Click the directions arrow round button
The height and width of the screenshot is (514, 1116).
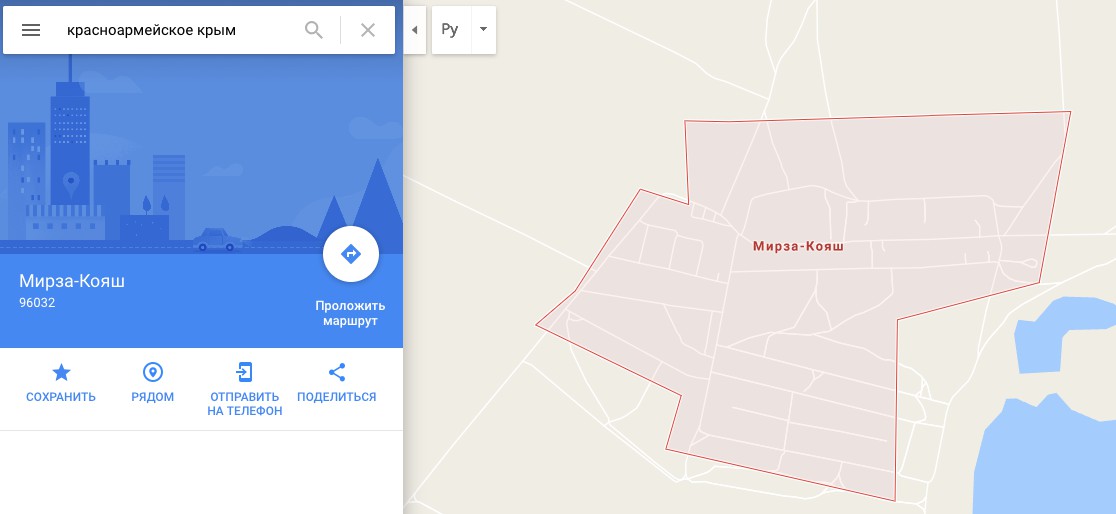click(351, 254)
